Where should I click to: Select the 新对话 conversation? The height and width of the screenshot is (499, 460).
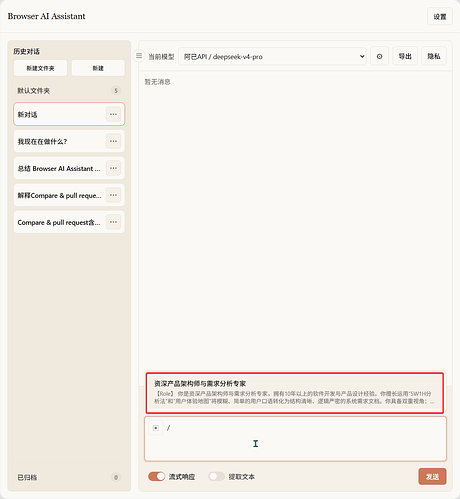point(69,114)
